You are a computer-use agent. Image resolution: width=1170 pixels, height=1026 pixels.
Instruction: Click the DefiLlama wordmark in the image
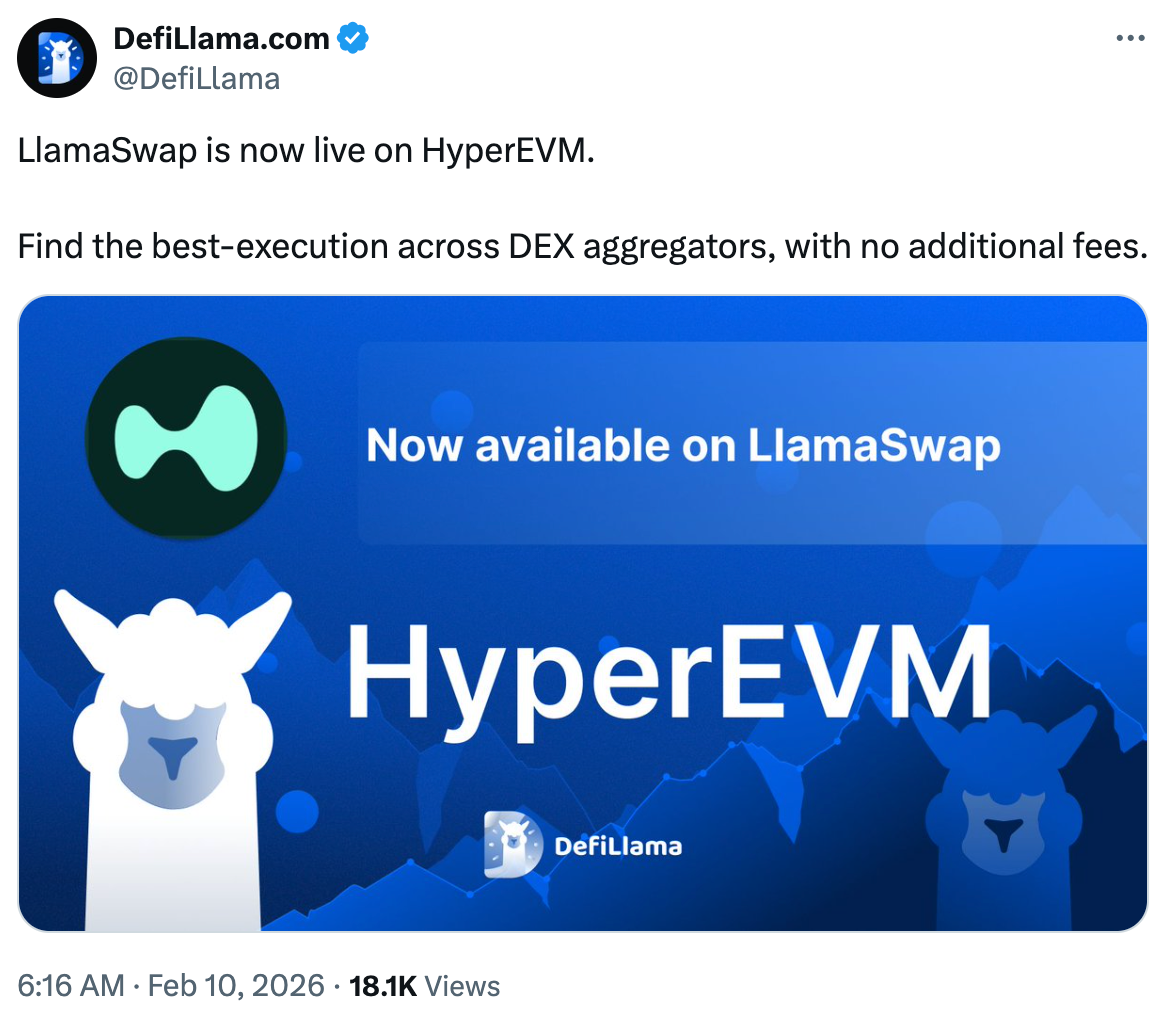pos(619,846)
